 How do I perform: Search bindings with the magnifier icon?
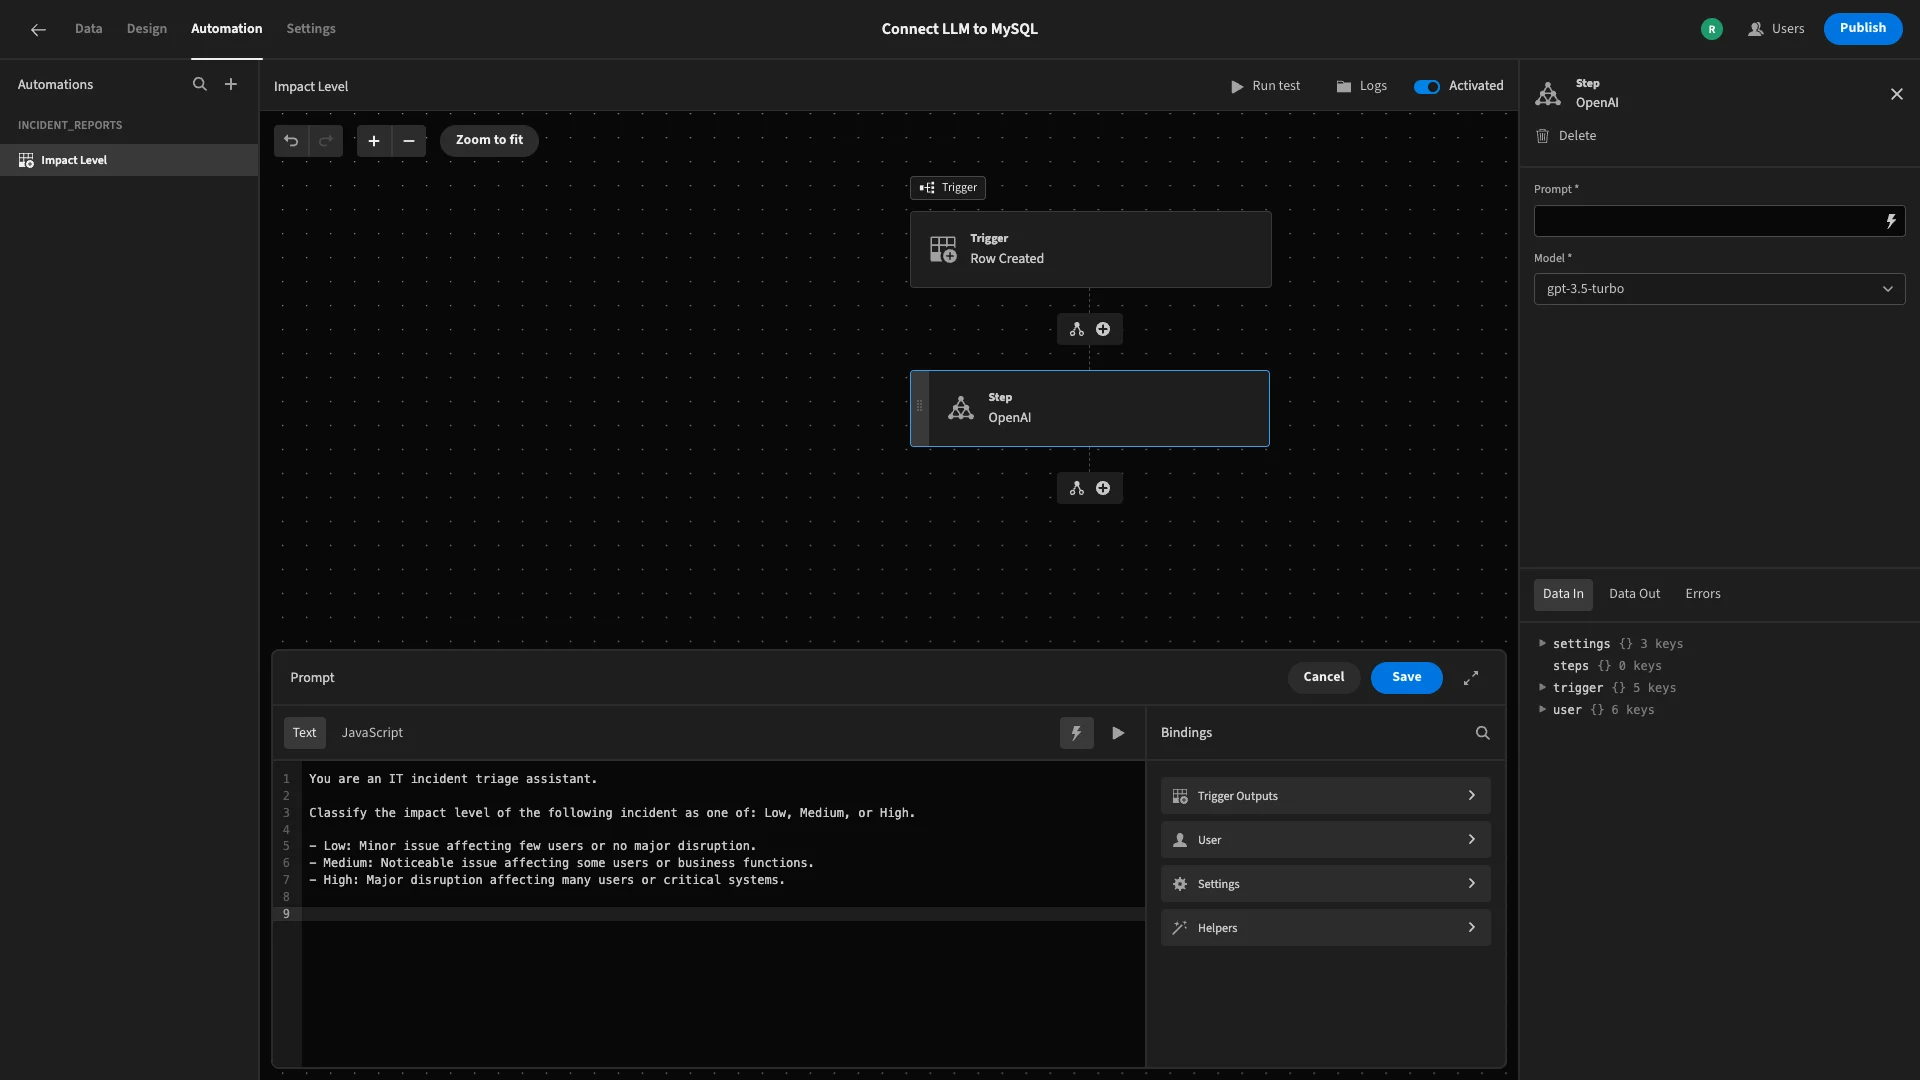tap(1483, 733)
